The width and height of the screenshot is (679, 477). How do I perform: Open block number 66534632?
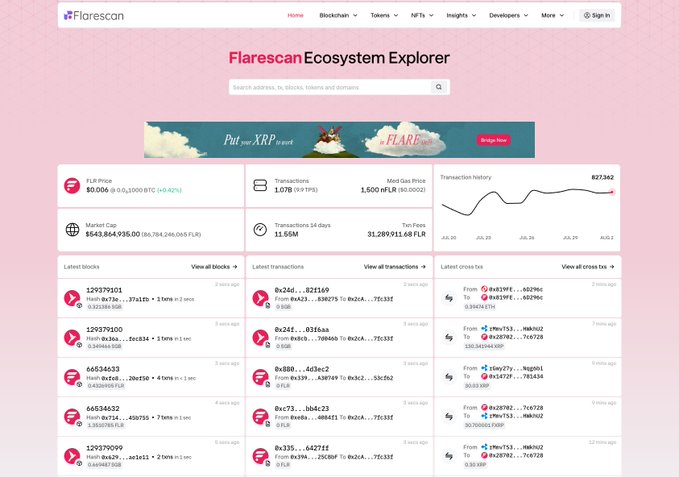point(103,409)
